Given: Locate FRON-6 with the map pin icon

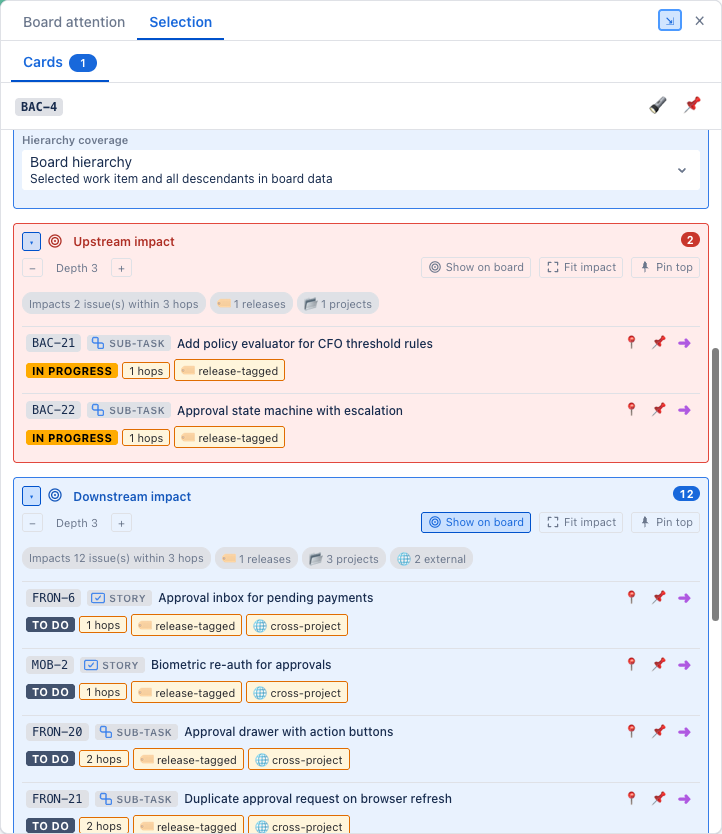Looking at the screenshot, I should pos(632,597).
